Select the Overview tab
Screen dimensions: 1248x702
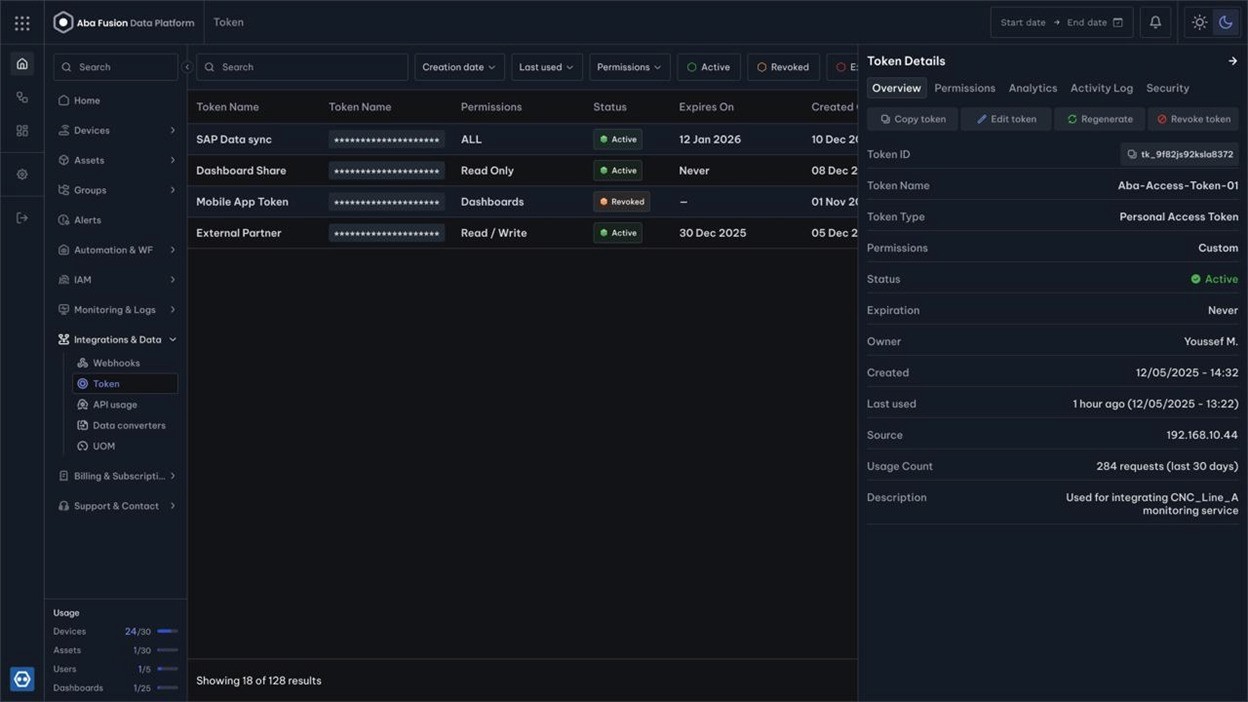(896, 88)
